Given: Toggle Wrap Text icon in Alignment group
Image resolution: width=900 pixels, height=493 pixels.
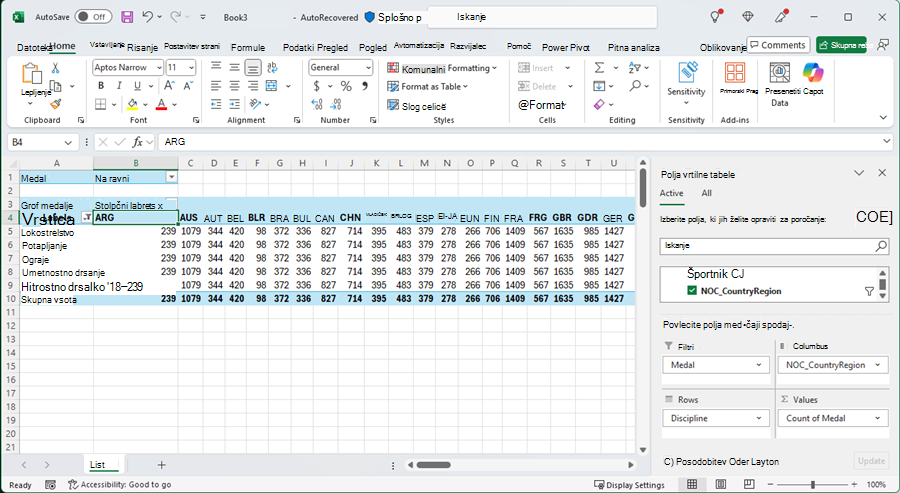Looking at the screenshot, I should coord(272,68).
